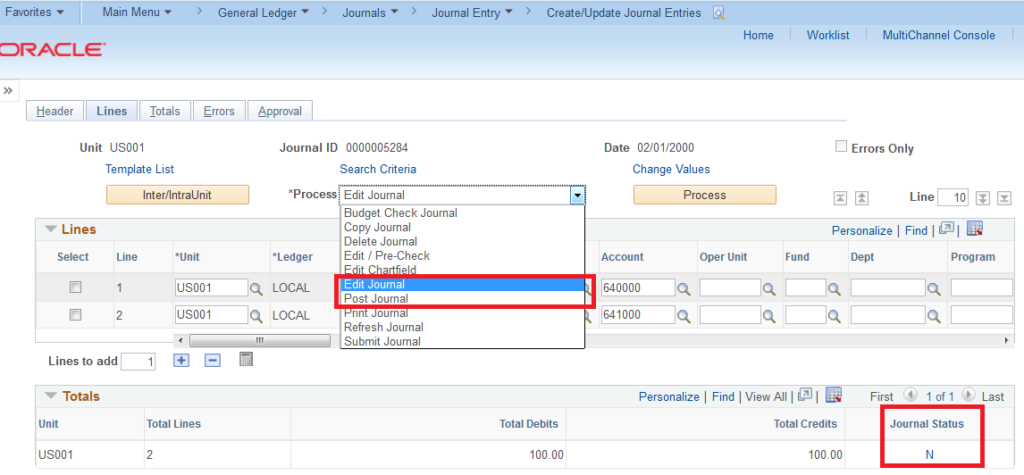
Task: Show next Totals row arrow
Action: [x=968, y=395]
